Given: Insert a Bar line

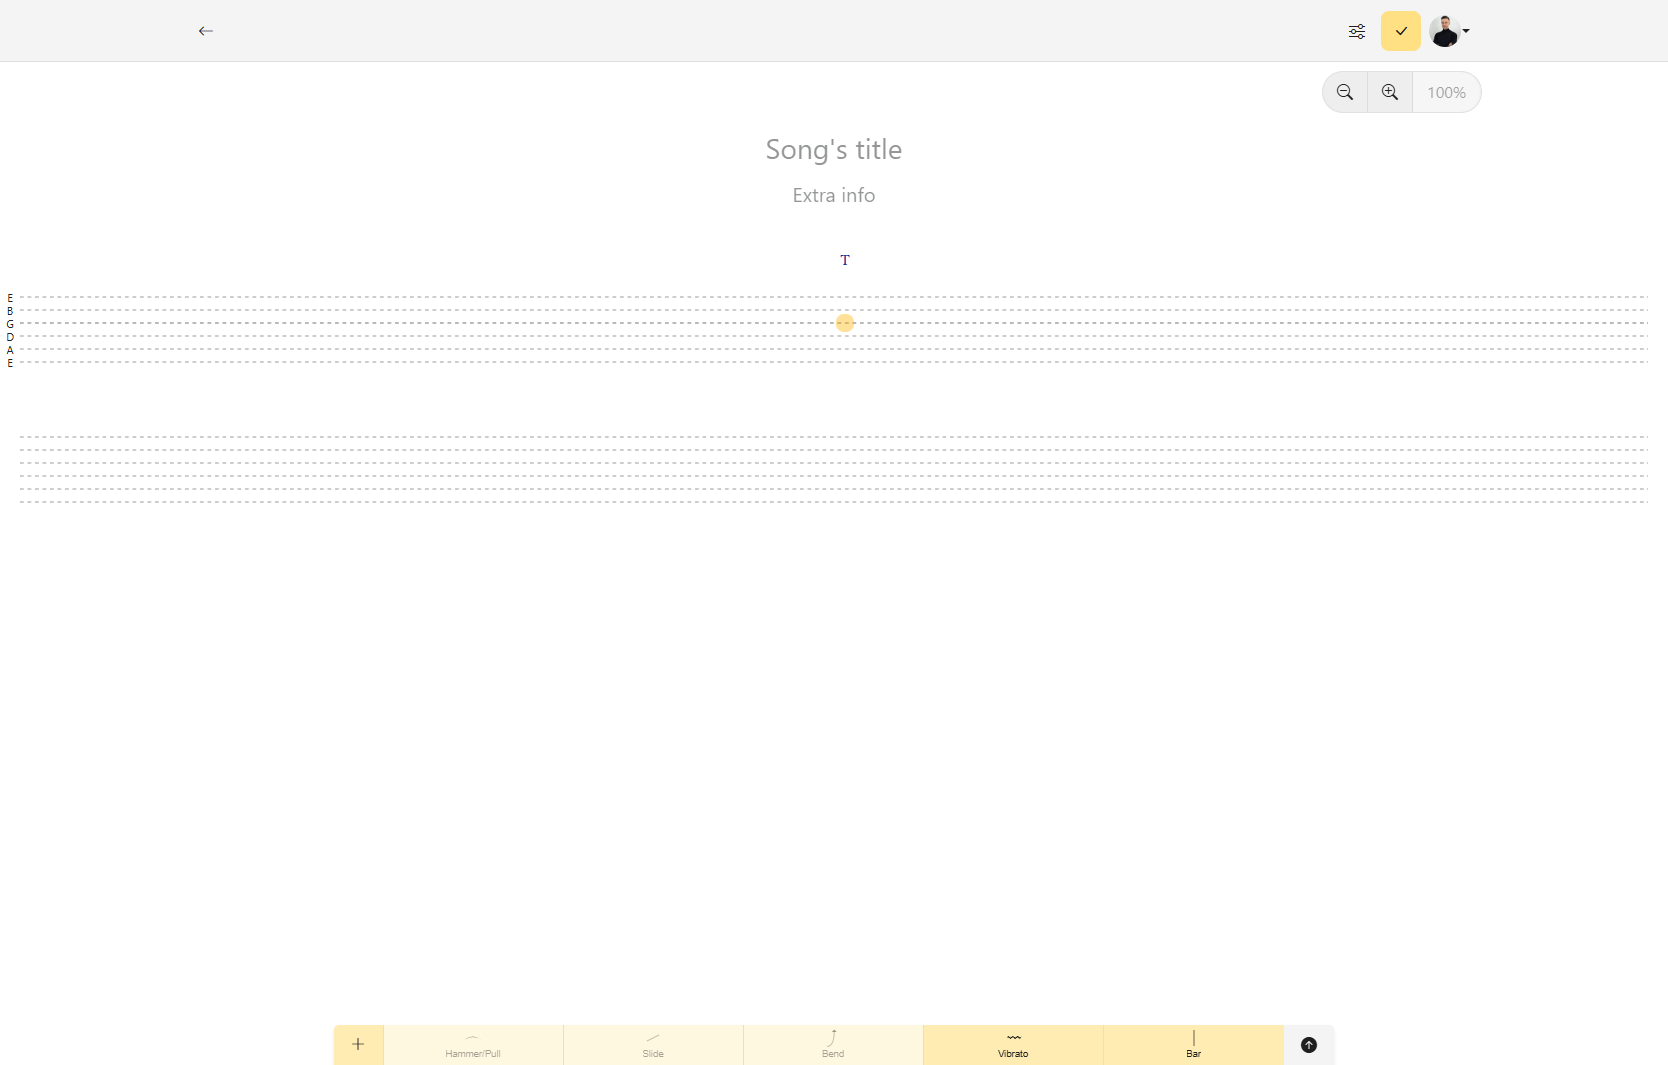Looking at the screenshot, I should pyautogui.click(x=1193, y=1045).
